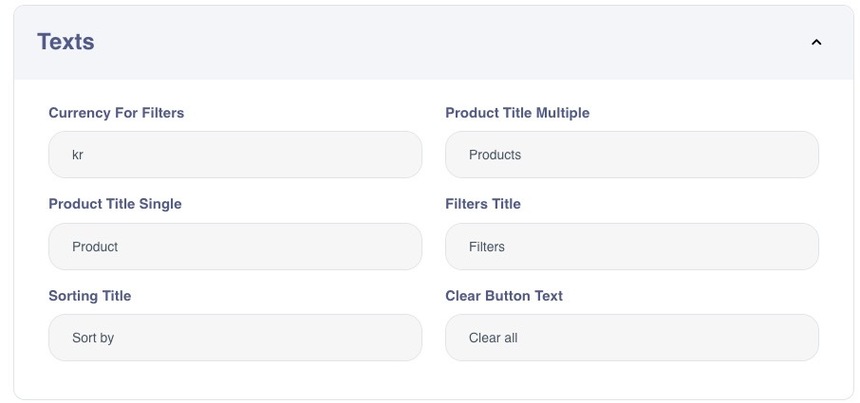The image size is (860, 403).
Task: Click the "Currency For Filters" label
Action: tap(116, 113)
